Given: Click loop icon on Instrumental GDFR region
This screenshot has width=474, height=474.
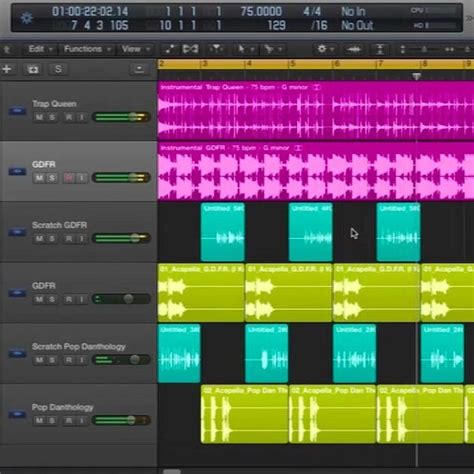Looking at the screenshot, I should tap(298, 148).
